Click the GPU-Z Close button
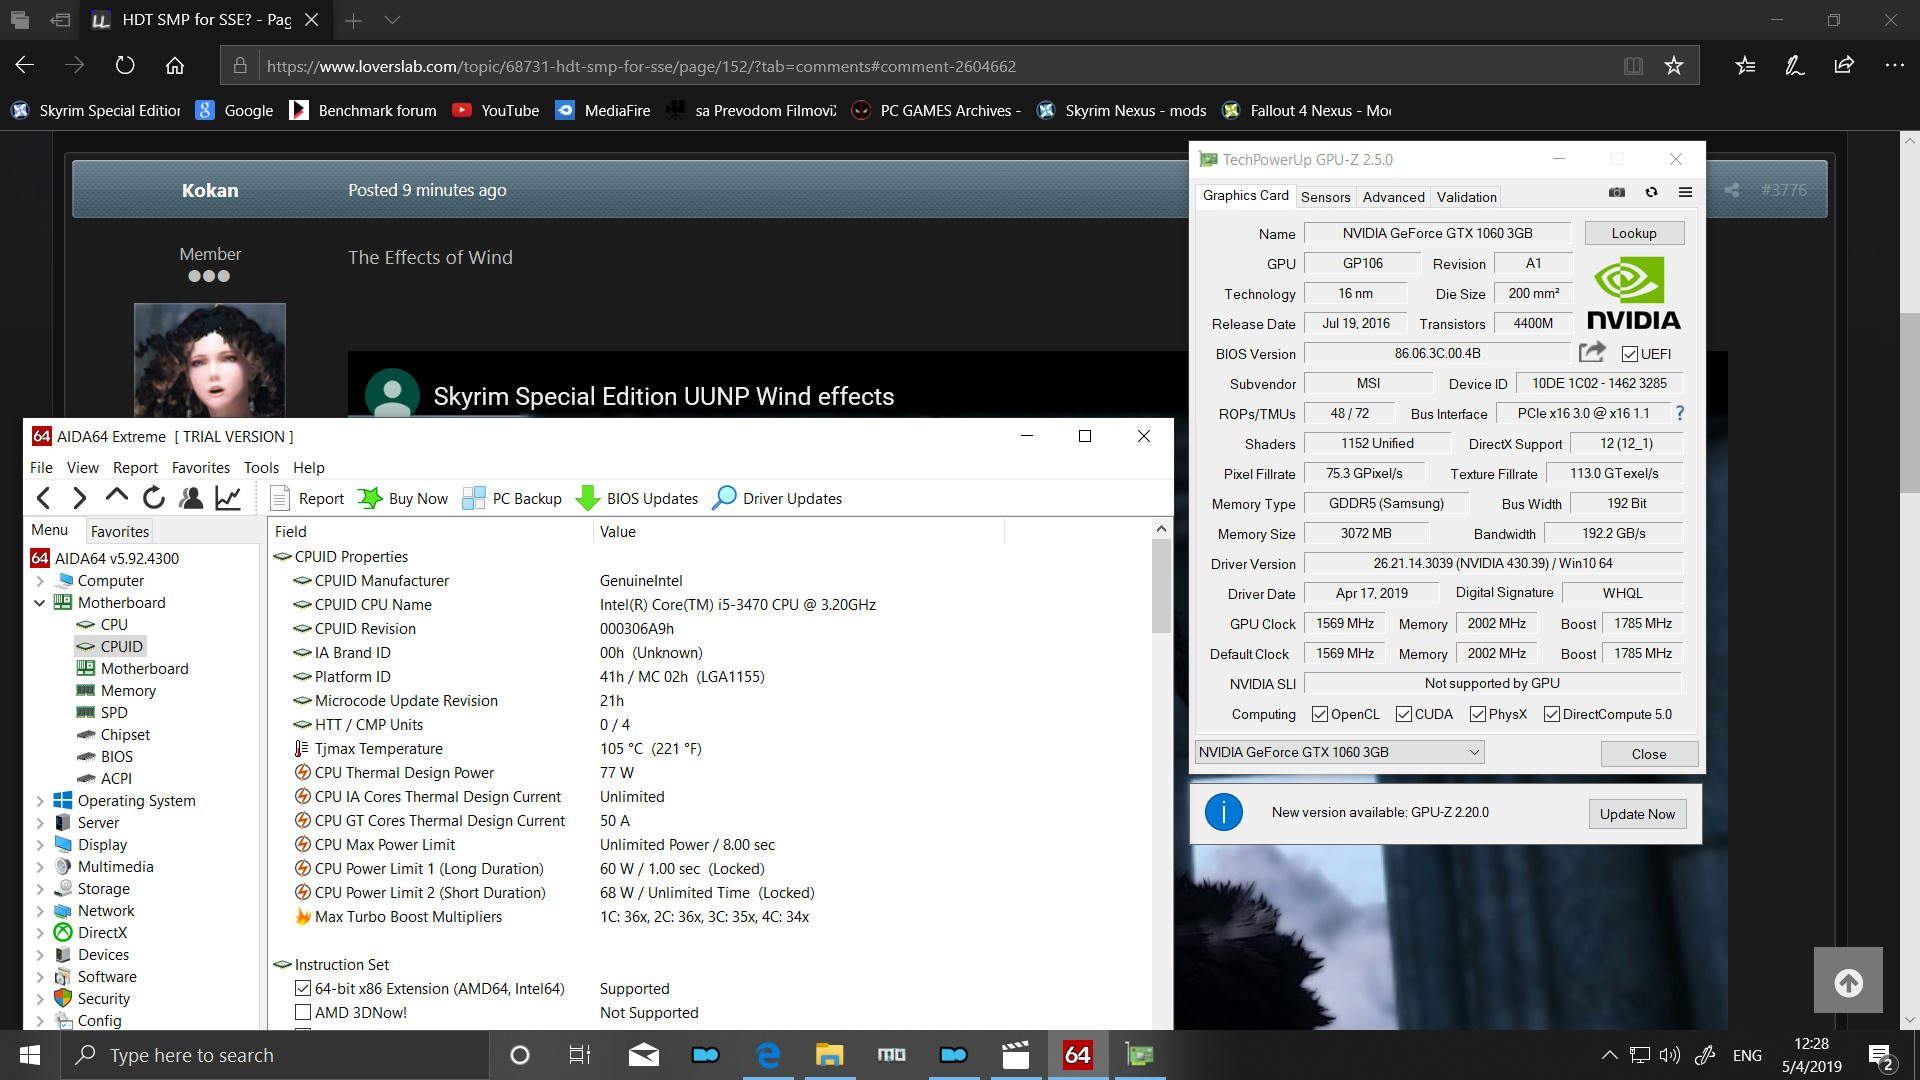The image size is (1920, 1080). click(x=1648, y=754)
